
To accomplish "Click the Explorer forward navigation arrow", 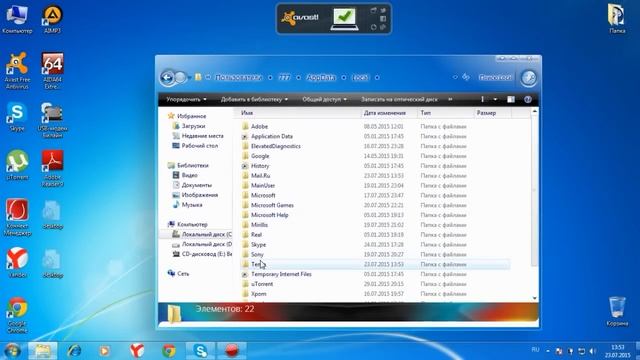I will point(180,78).
